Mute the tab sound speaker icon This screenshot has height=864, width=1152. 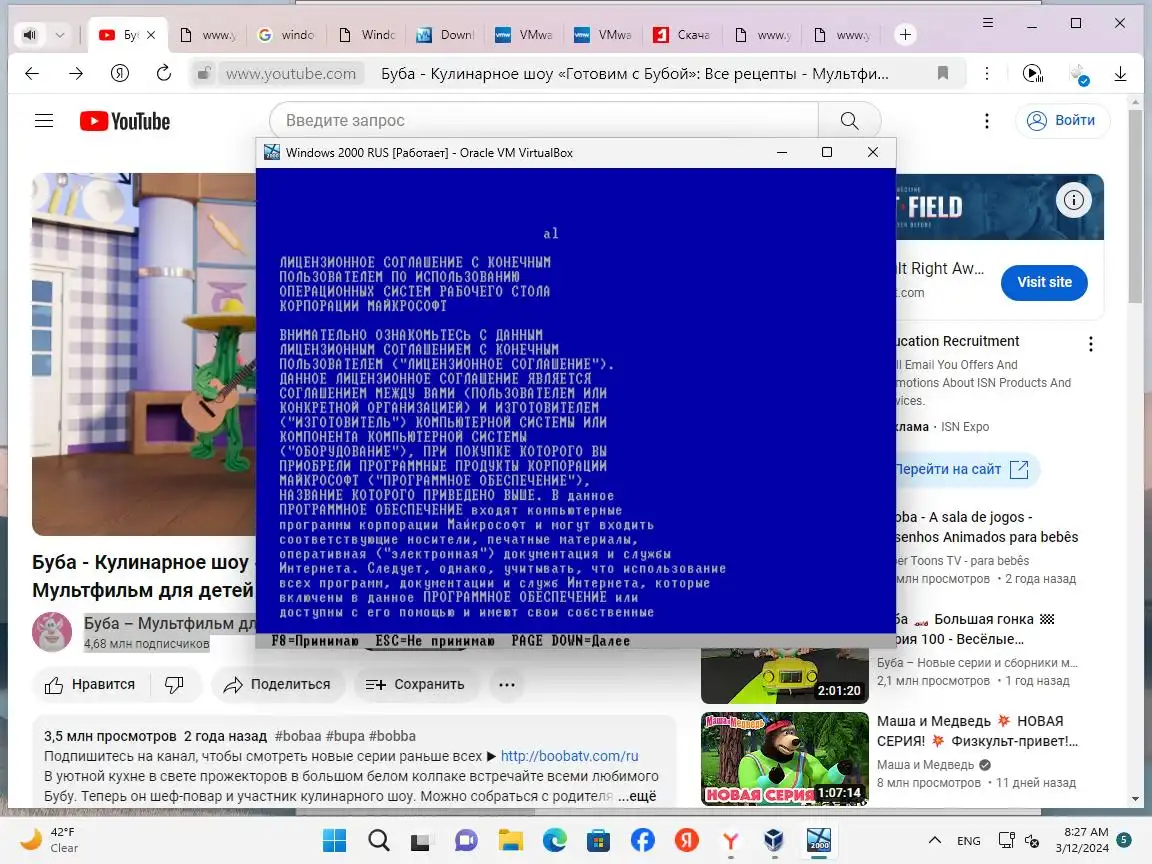29,35
